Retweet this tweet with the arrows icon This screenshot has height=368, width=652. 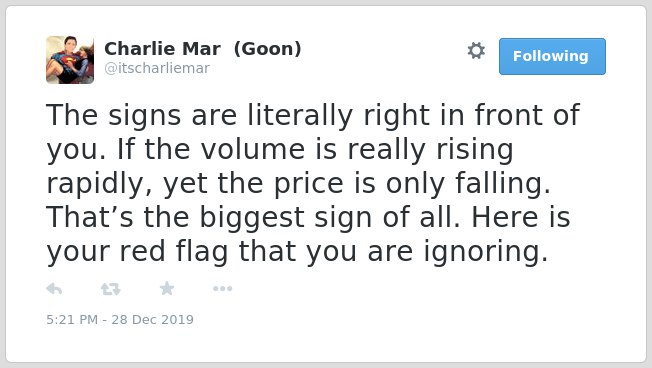click(x=111, y=289)
